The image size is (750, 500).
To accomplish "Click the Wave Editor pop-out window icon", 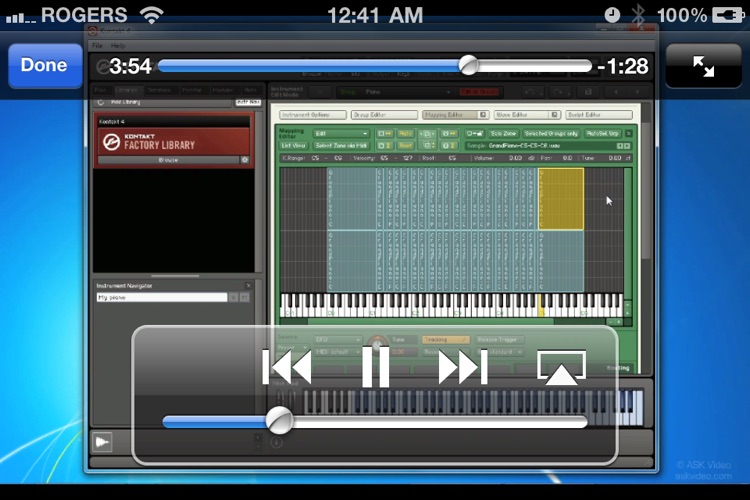I will coord(555,115).
